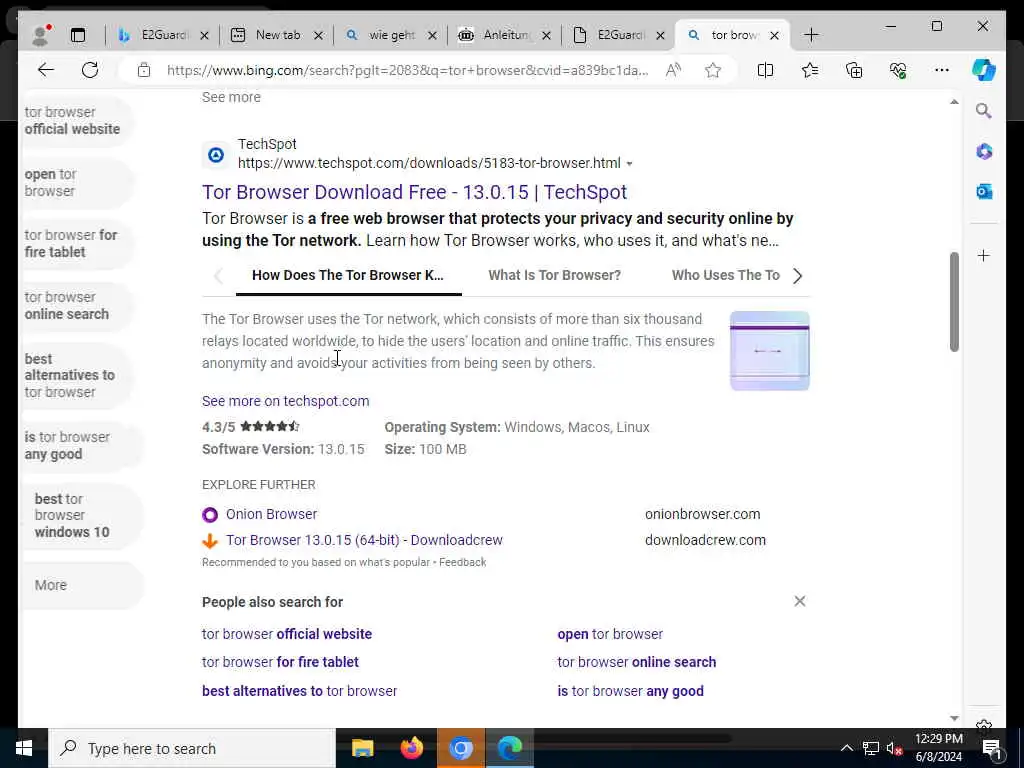Select 'Who Uses The To' tab

(726, 276)
